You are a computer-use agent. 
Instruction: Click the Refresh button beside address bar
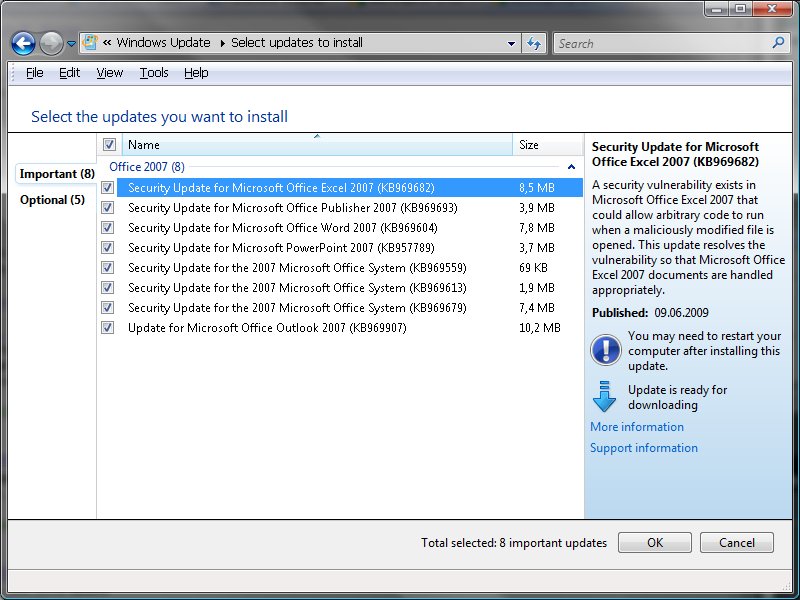pos(534,43)
